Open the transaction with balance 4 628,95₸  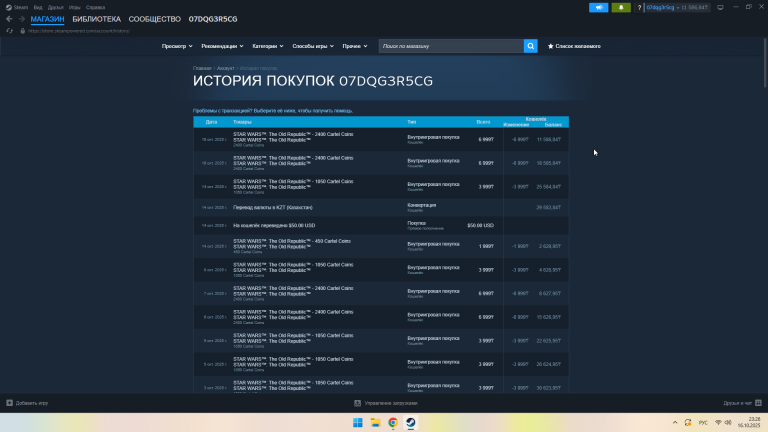(381, 270)
